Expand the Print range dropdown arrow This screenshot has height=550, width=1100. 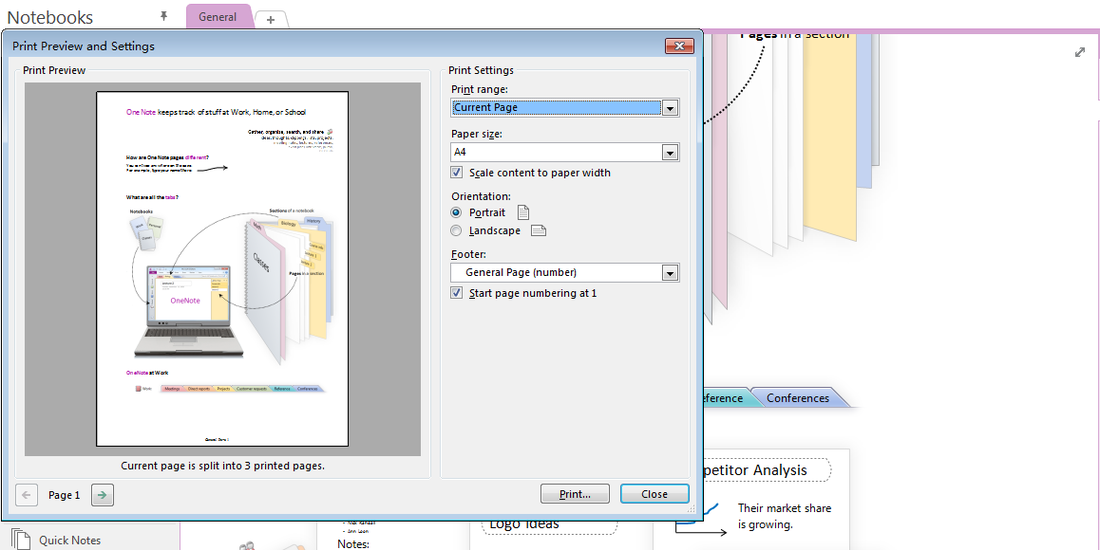point(670,108)
